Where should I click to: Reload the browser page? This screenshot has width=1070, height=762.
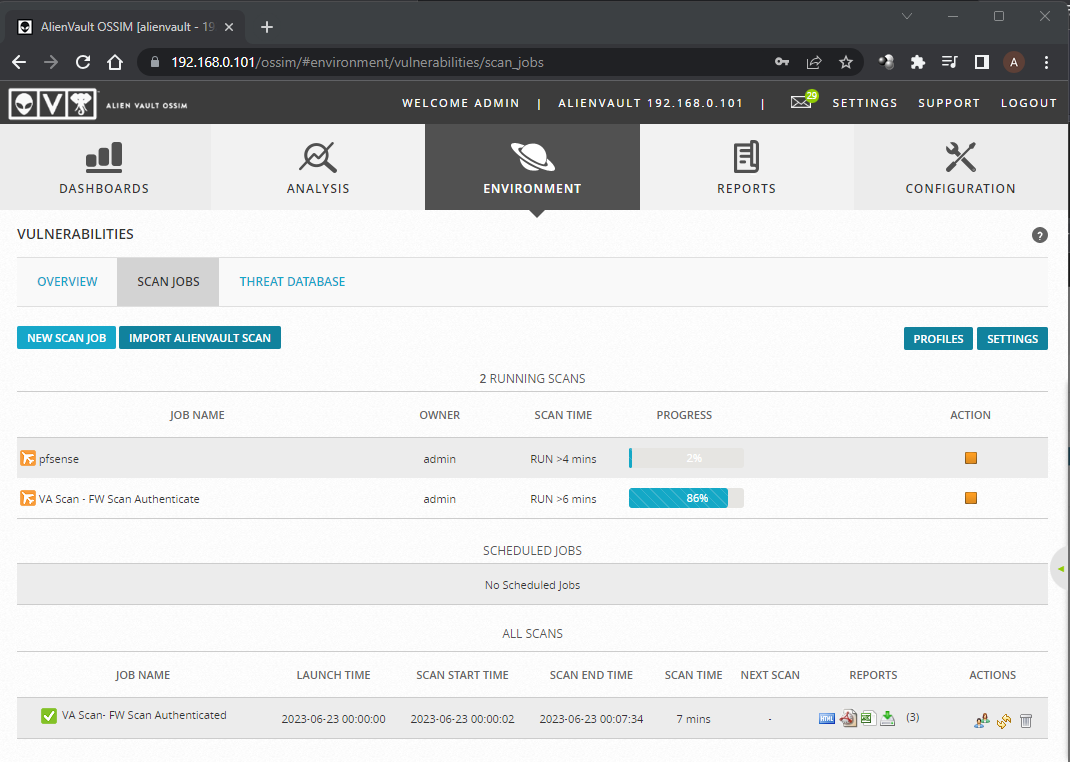point(83,62)
